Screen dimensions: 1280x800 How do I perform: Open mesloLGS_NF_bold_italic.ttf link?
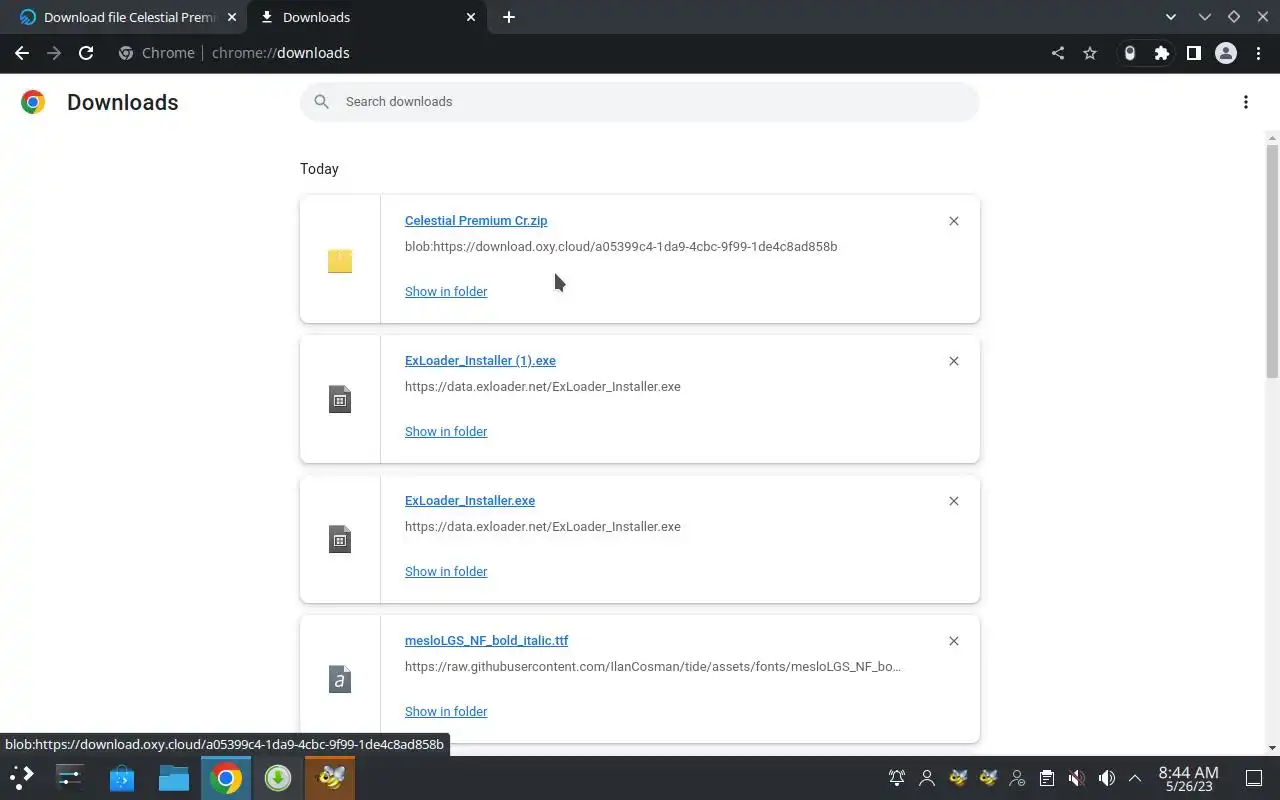486,641
